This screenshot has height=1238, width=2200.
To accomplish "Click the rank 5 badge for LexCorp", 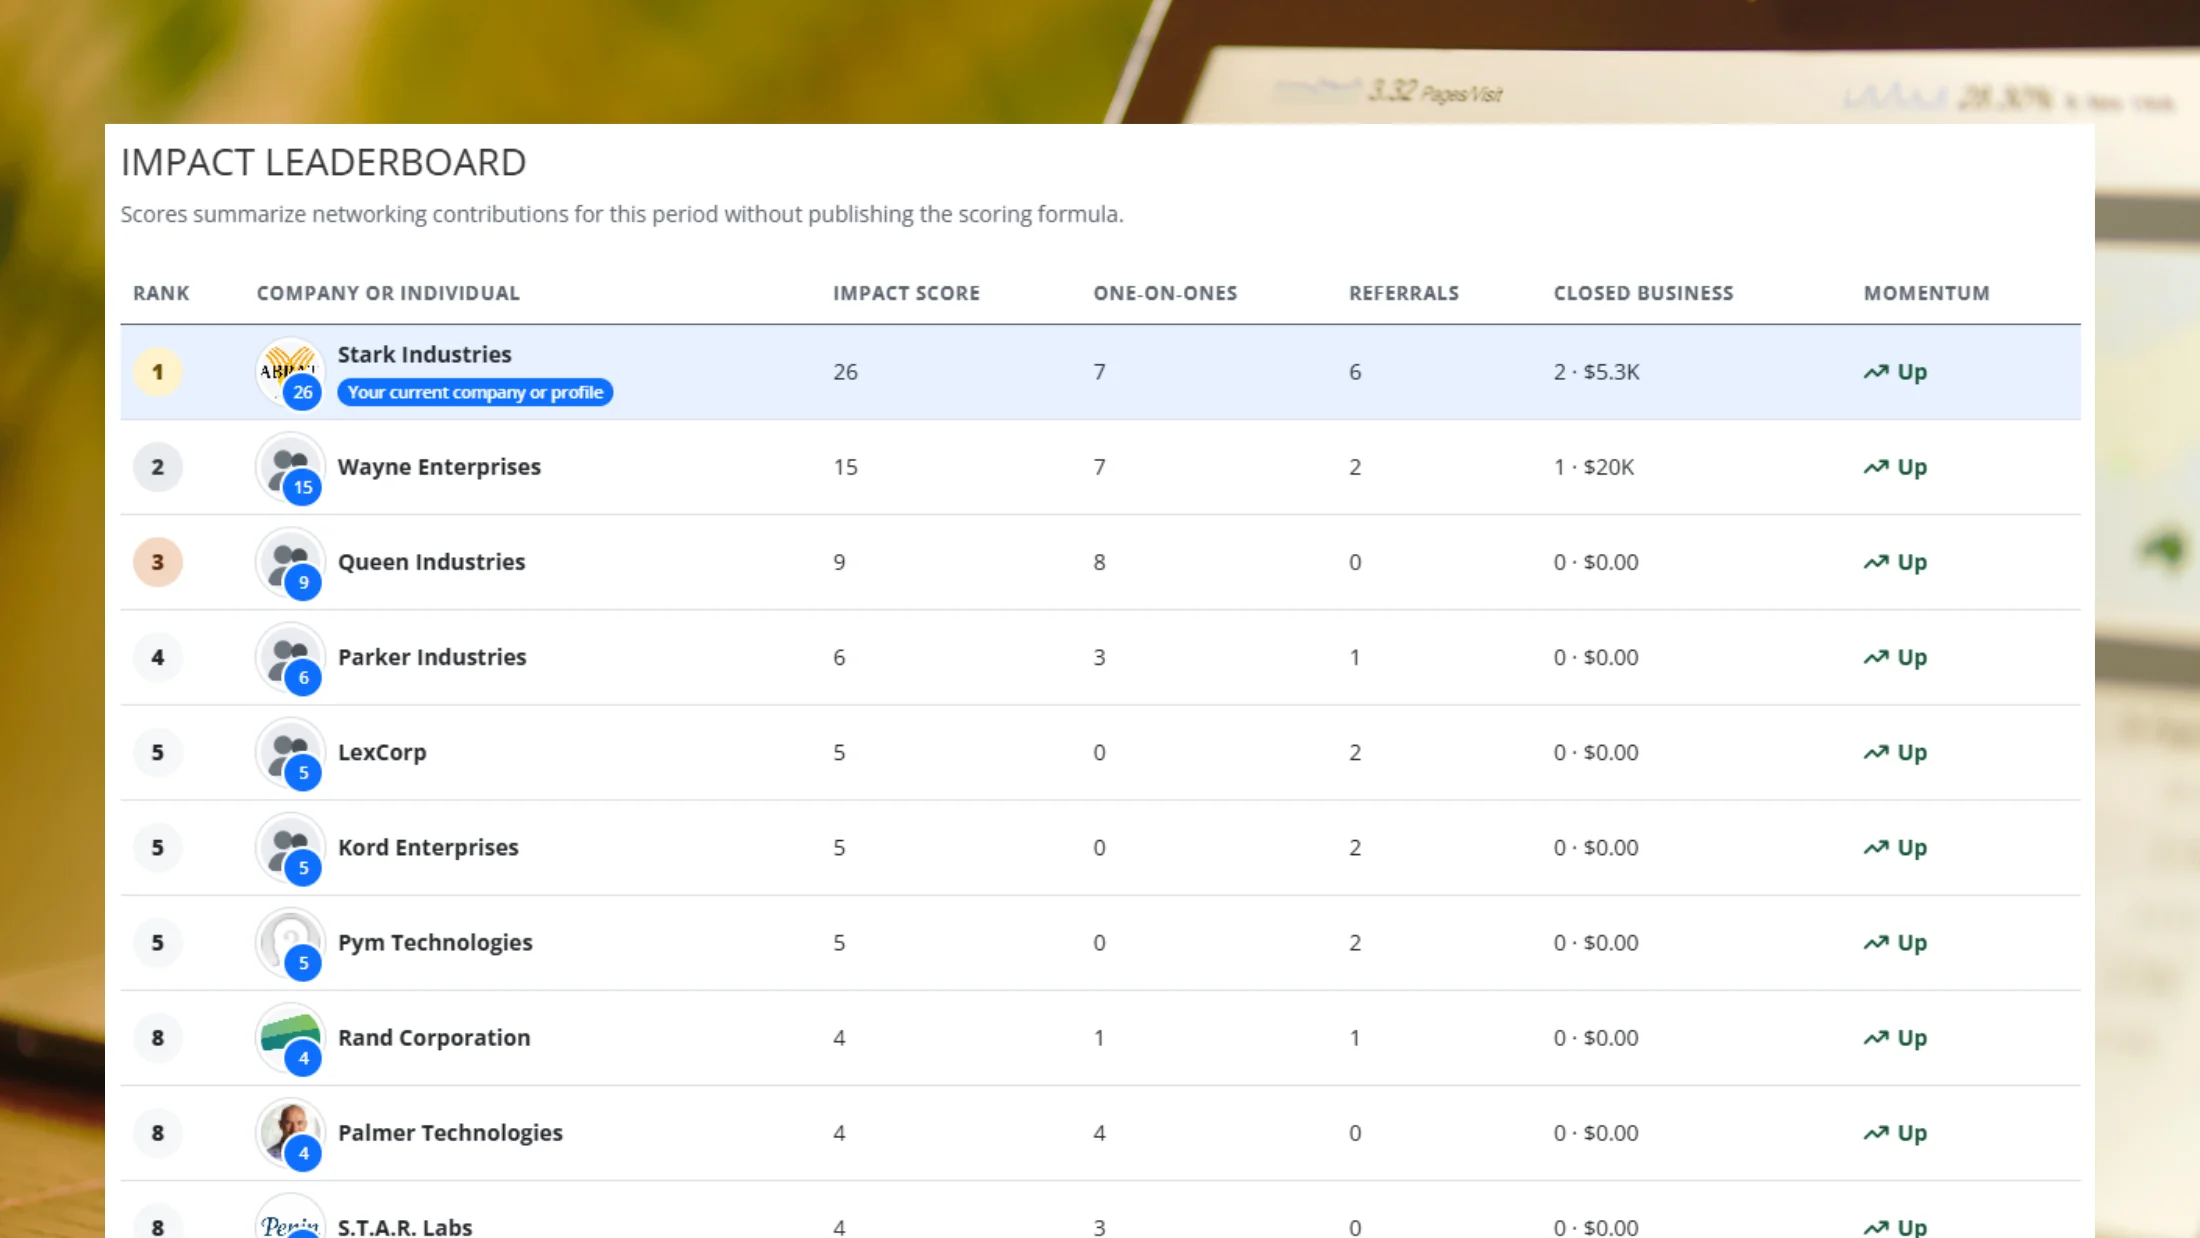I will [x=158, y=752].
